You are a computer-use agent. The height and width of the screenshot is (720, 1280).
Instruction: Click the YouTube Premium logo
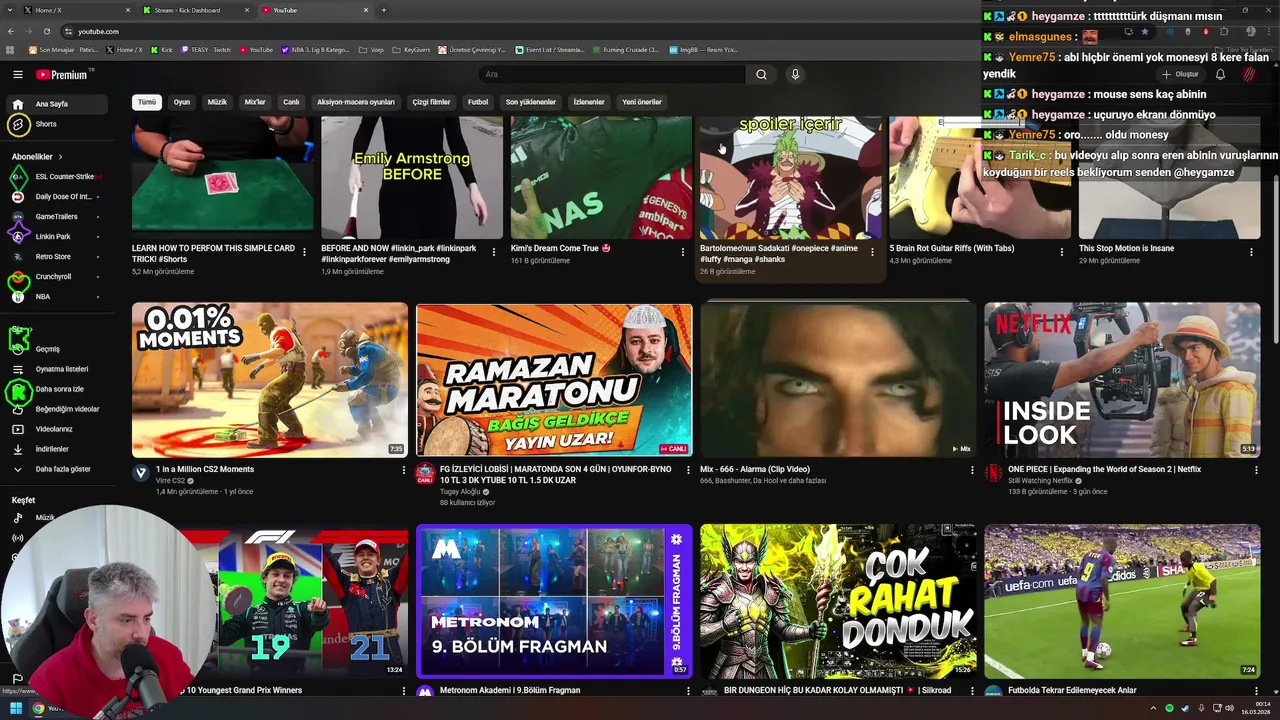coord(64,74)
